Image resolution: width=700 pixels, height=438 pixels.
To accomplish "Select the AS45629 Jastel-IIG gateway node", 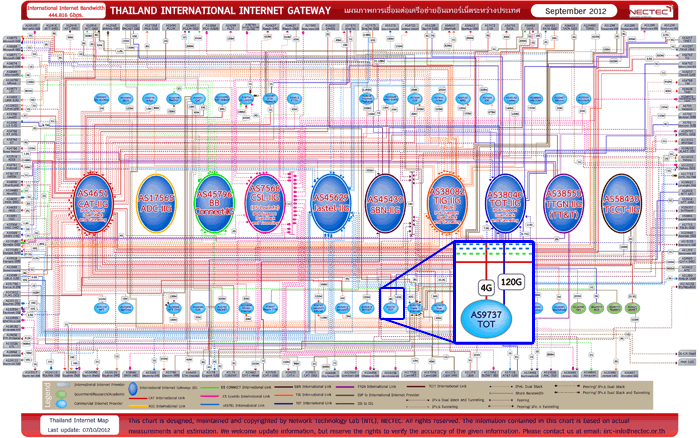I will pos(331,204).
